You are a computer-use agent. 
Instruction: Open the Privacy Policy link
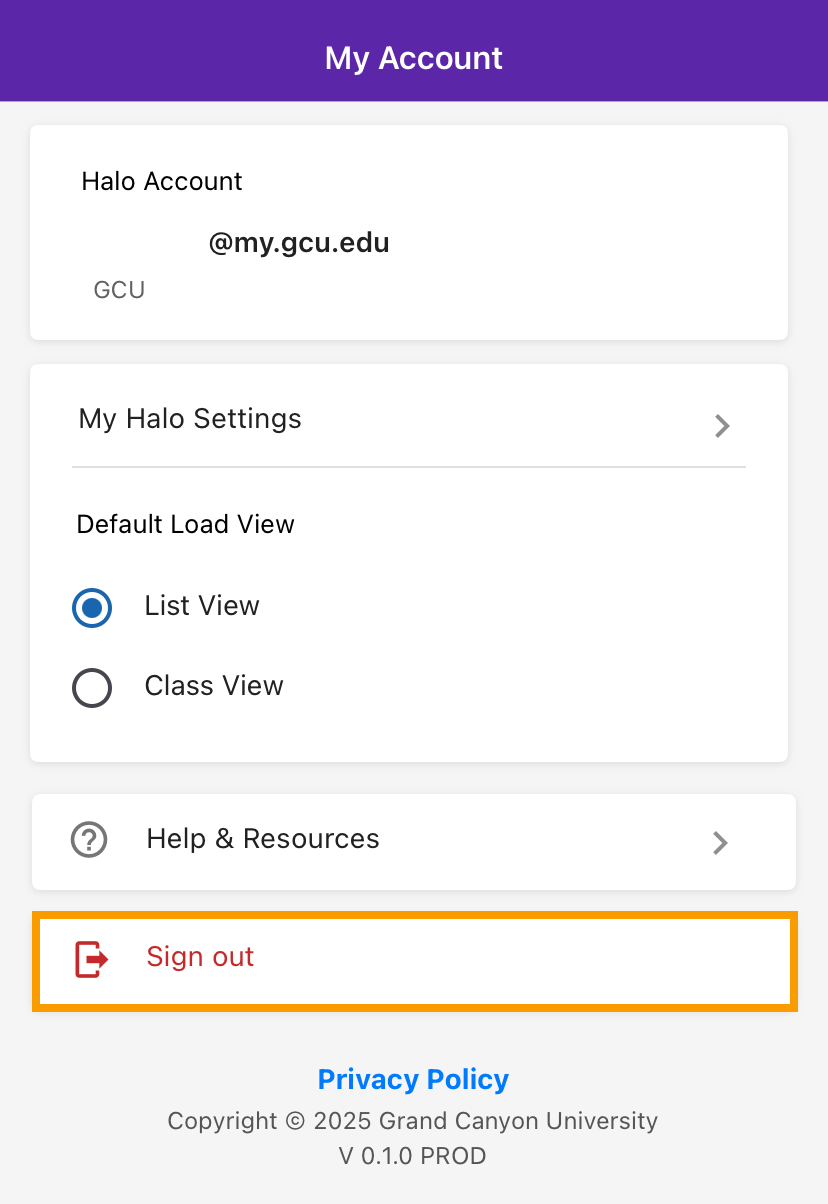(413, 1080)
